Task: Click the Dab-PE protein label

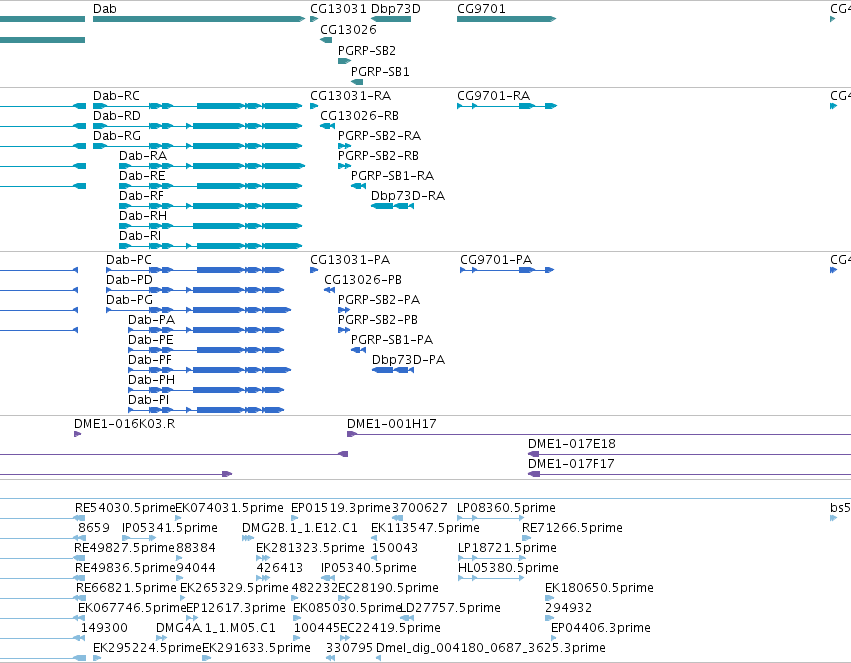Action: [151, 340]
